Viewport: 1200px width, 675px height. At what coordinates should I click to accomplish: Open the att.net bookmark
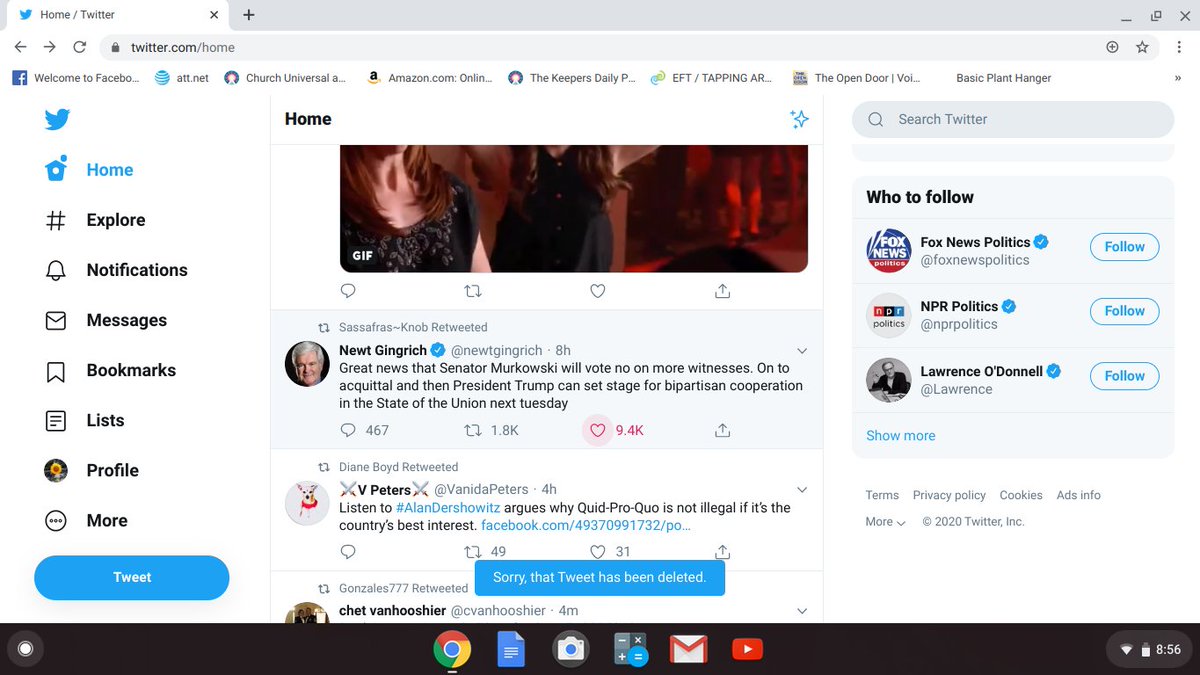(x=182, y=78)
